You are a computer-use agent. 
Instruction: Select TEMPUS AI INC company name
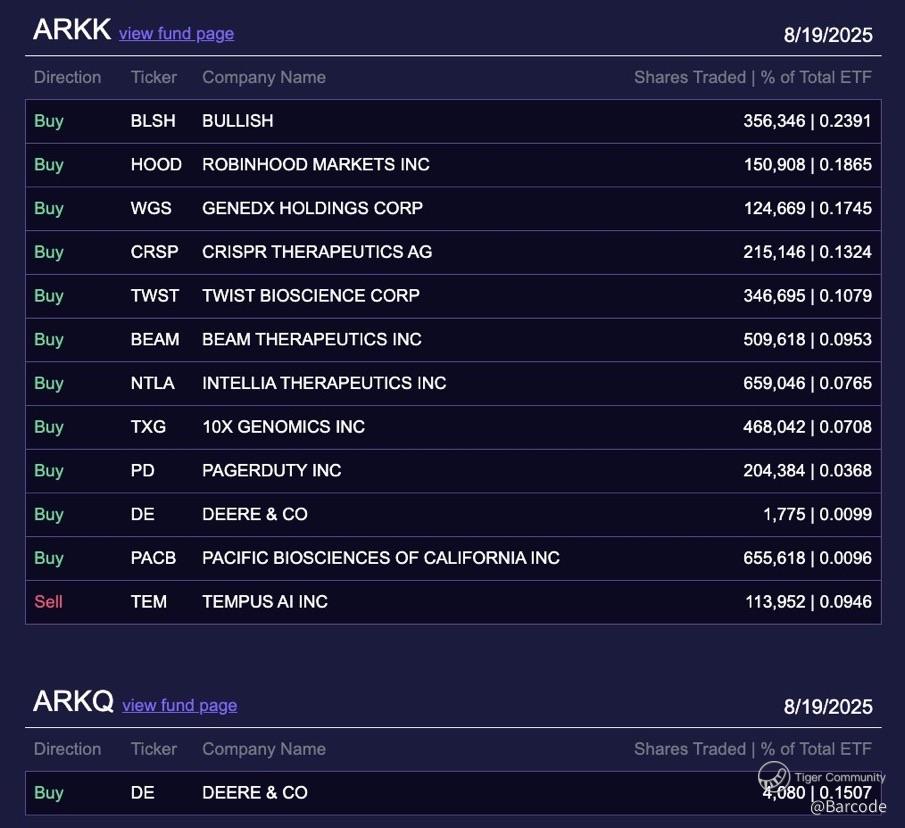coord(264,602)
